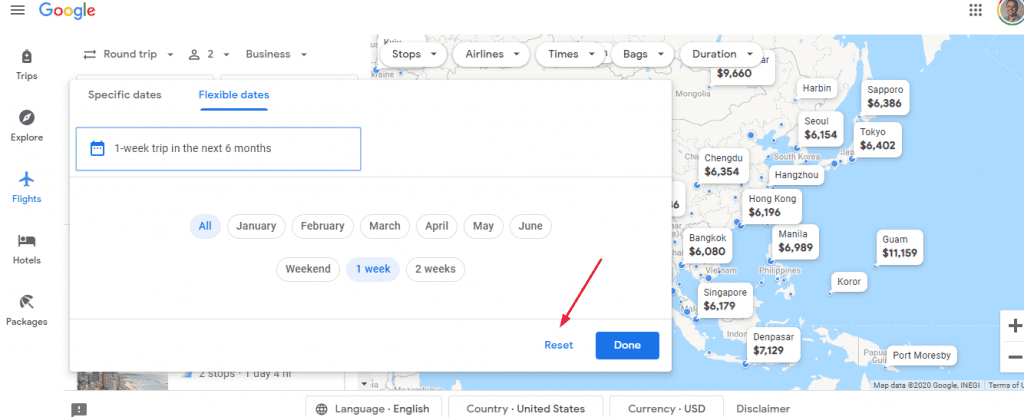
Task: Open Packages umbrella icon in sidebar
Action: pyautogui.click(x=27, y=310)
